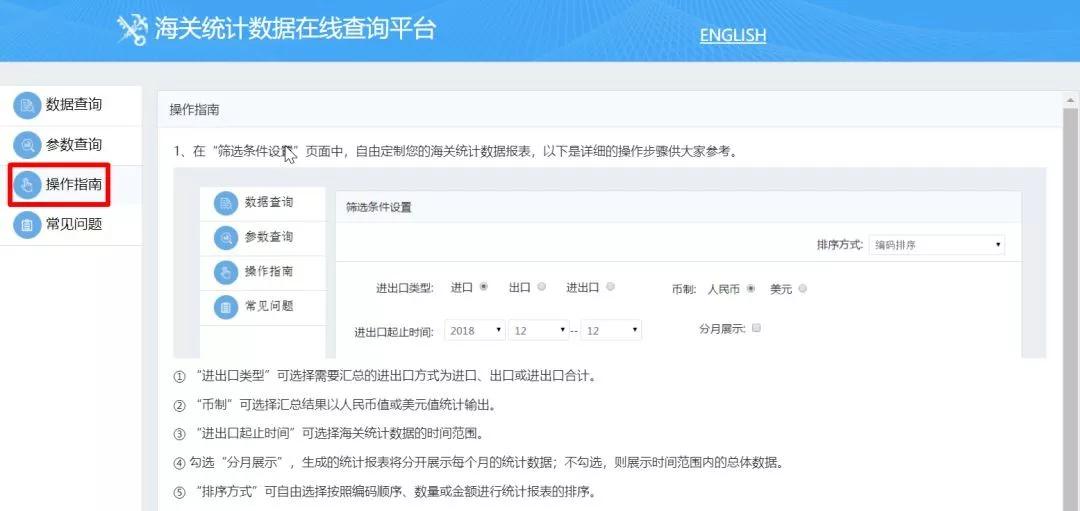
Task: Click the instruction line starting with 1、在
Action: pyautogui.click(x=456, y=152)
